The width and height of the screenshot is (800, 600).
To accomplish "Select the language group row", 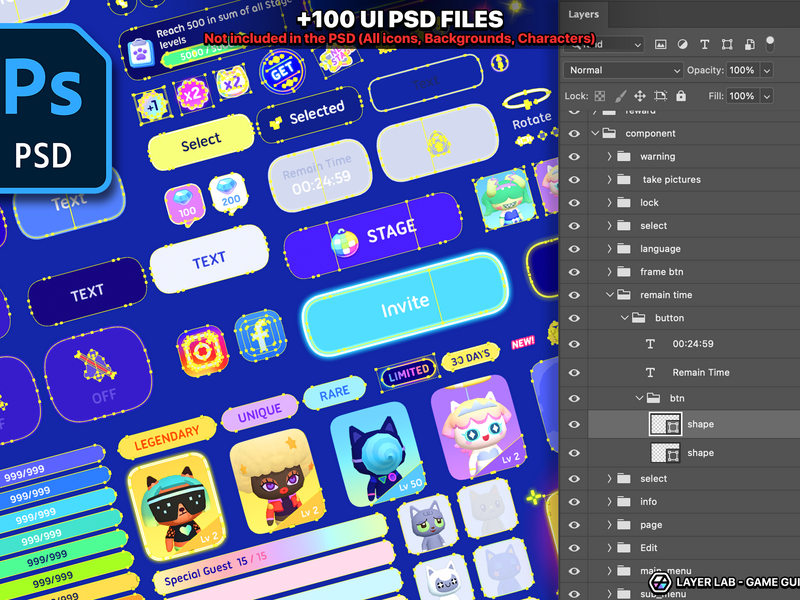I will pos(680,249).
